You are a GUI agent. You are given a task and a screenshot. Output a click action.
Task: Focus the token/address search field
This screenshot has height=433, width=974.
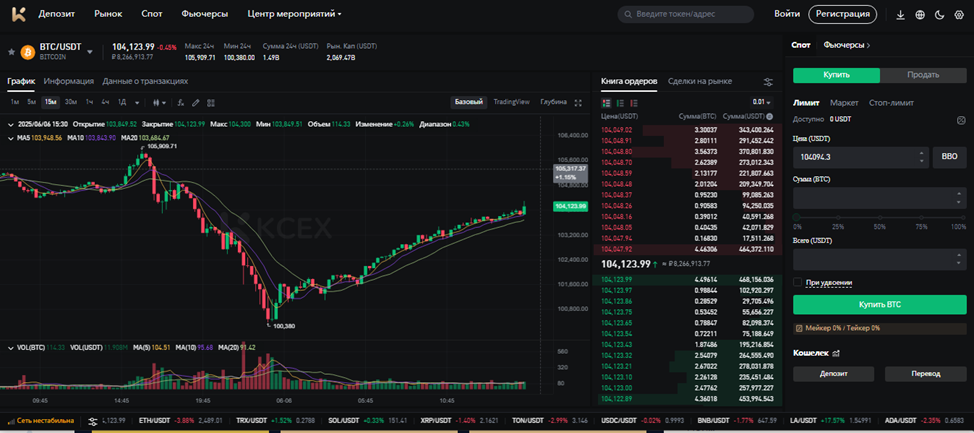[x=686, y=14]
